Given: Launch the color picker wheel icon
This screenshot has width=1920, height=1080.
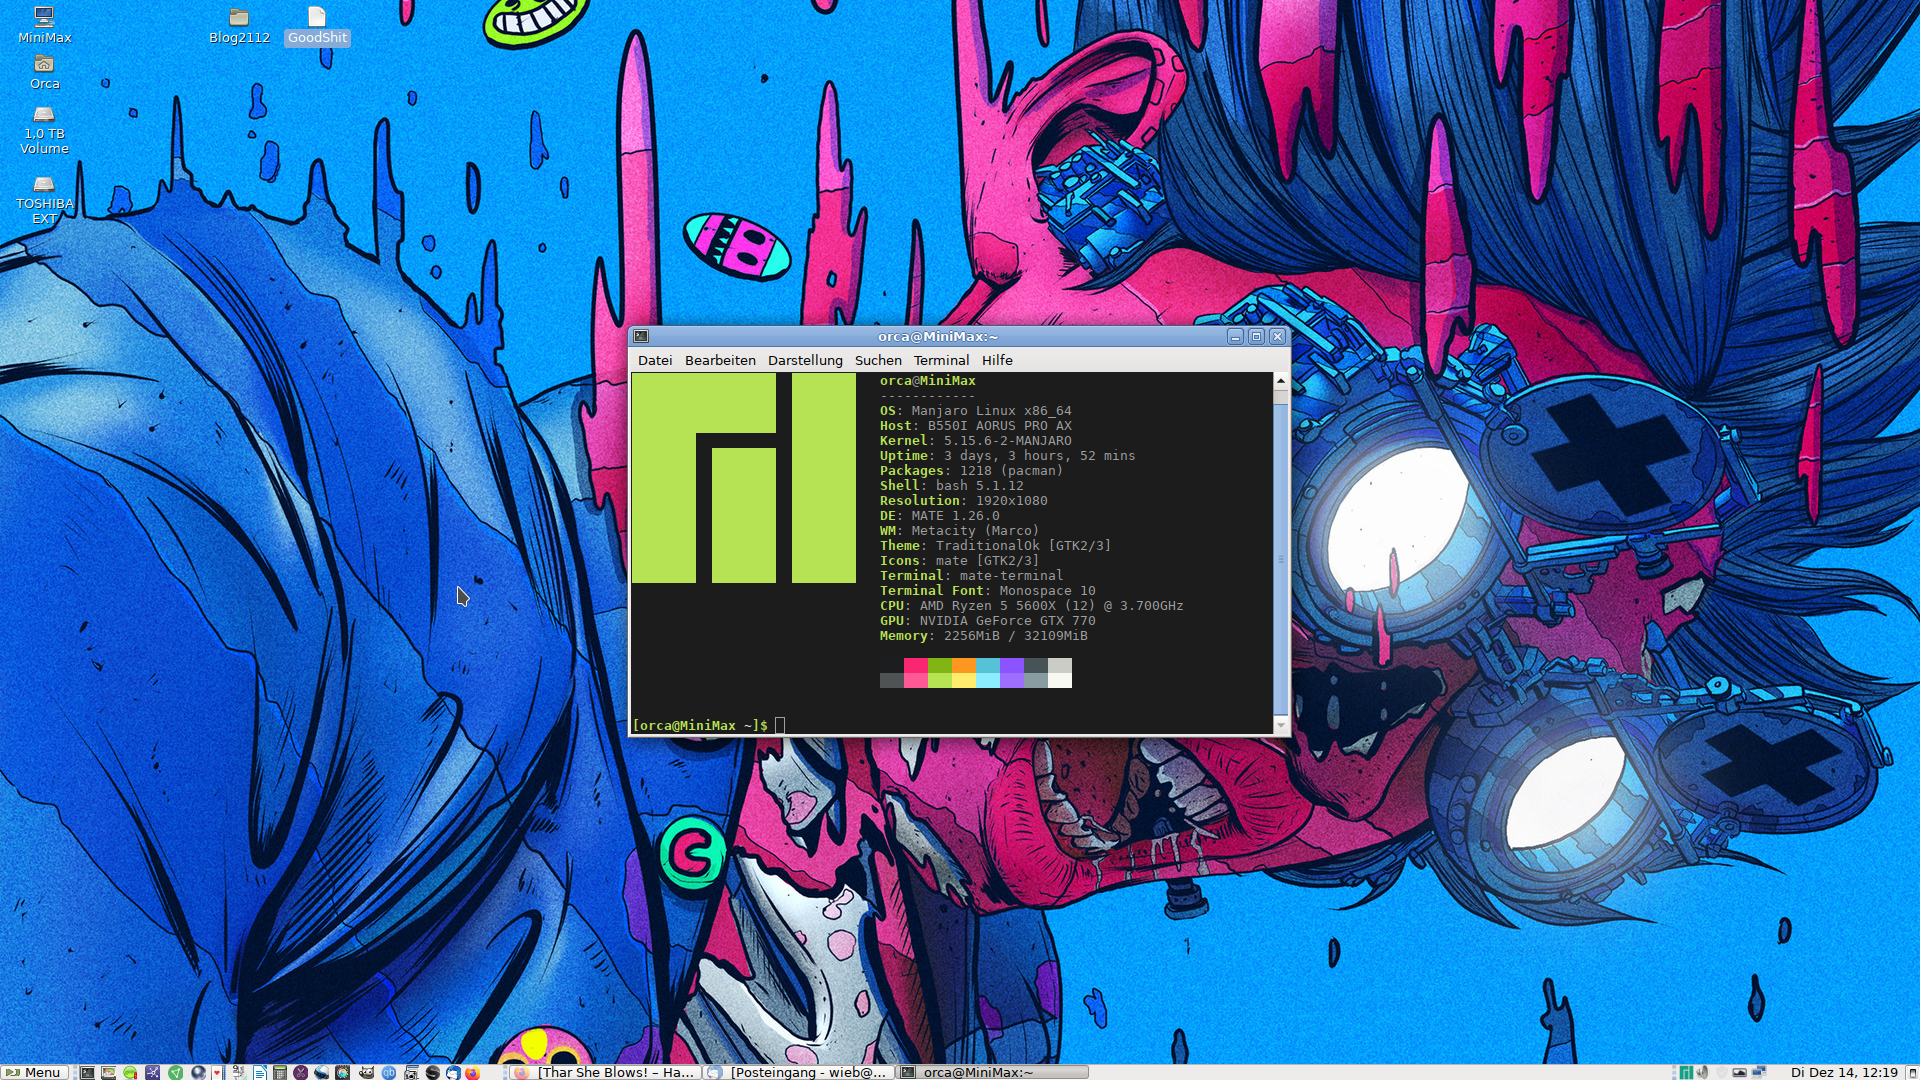Looking at the screenshot, I should pyautogui.click(x=342, y=1072).
